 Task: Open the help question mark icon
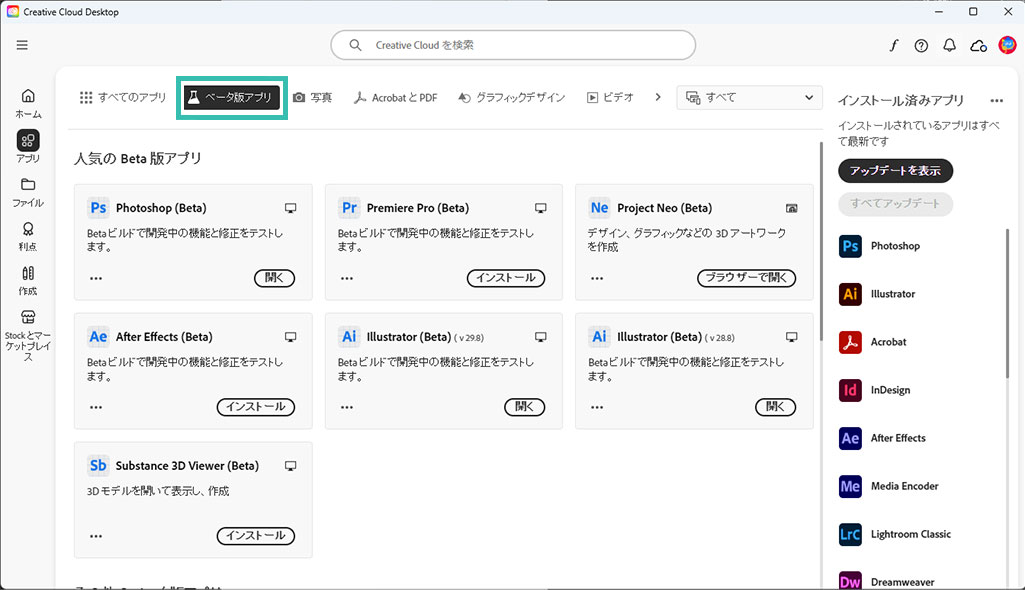pos(921,45)
